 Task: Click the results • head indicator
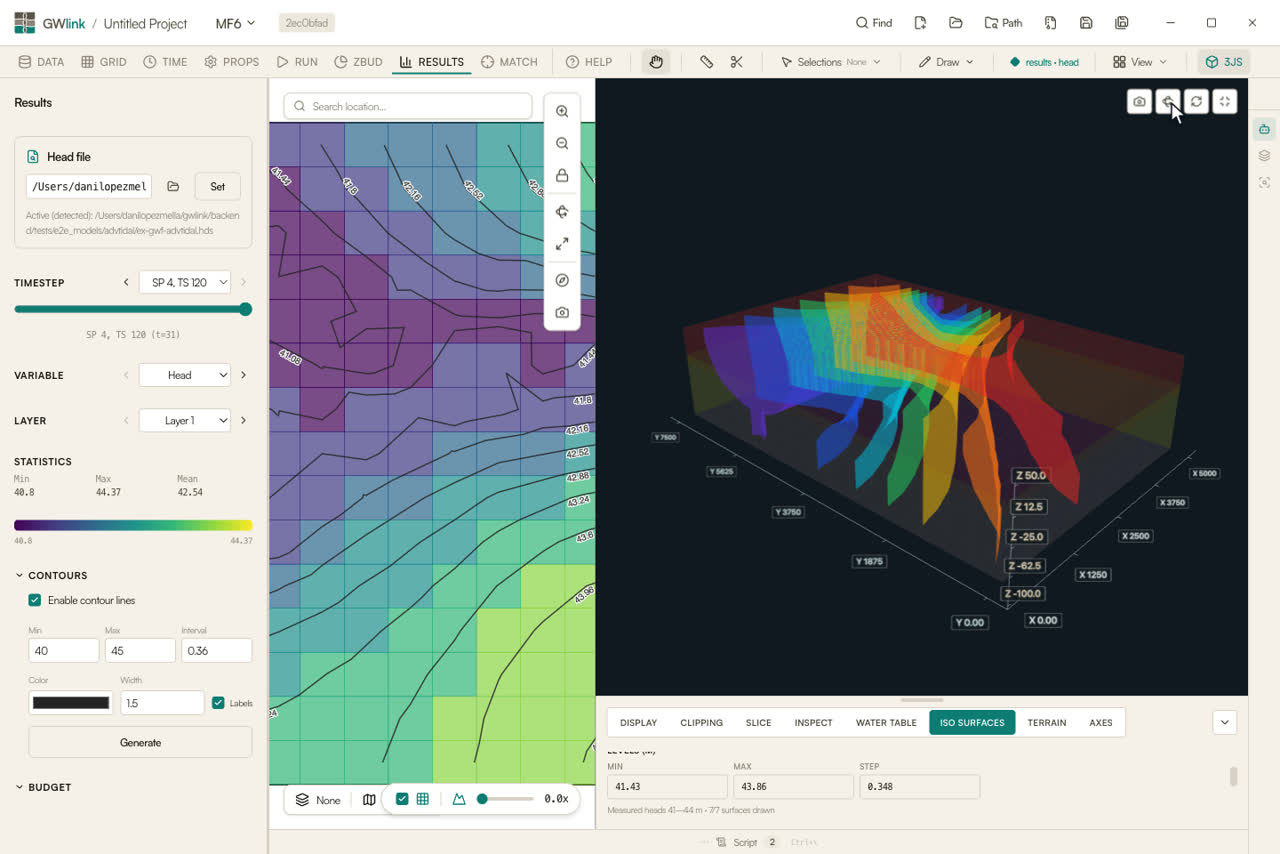(1044, 62)
